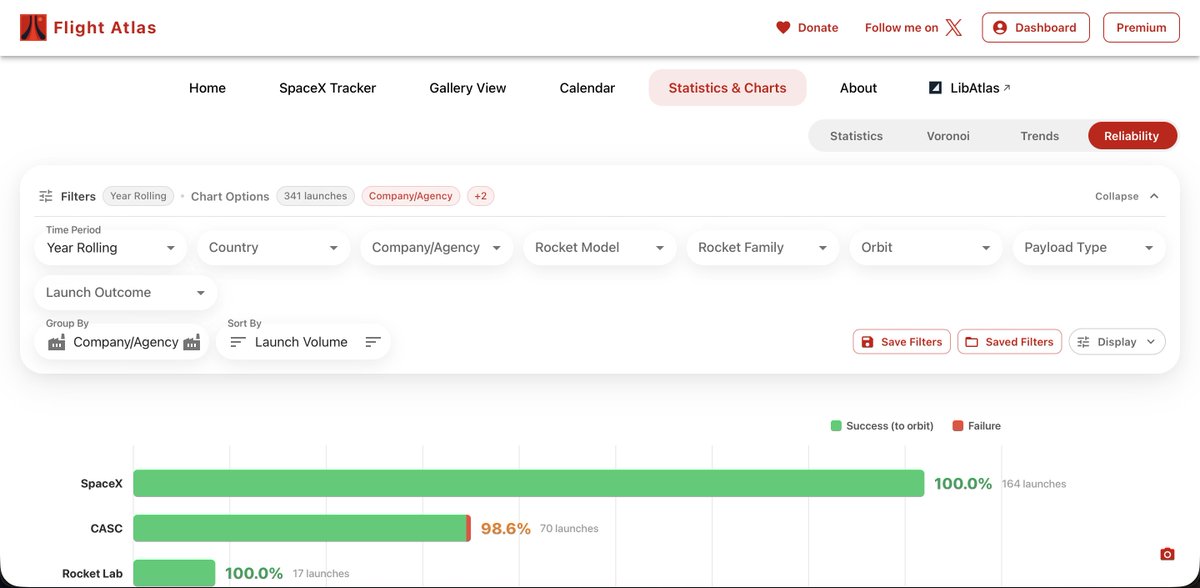
Task: Open the Saved Filters button
Action: (x=1010, y=342)
